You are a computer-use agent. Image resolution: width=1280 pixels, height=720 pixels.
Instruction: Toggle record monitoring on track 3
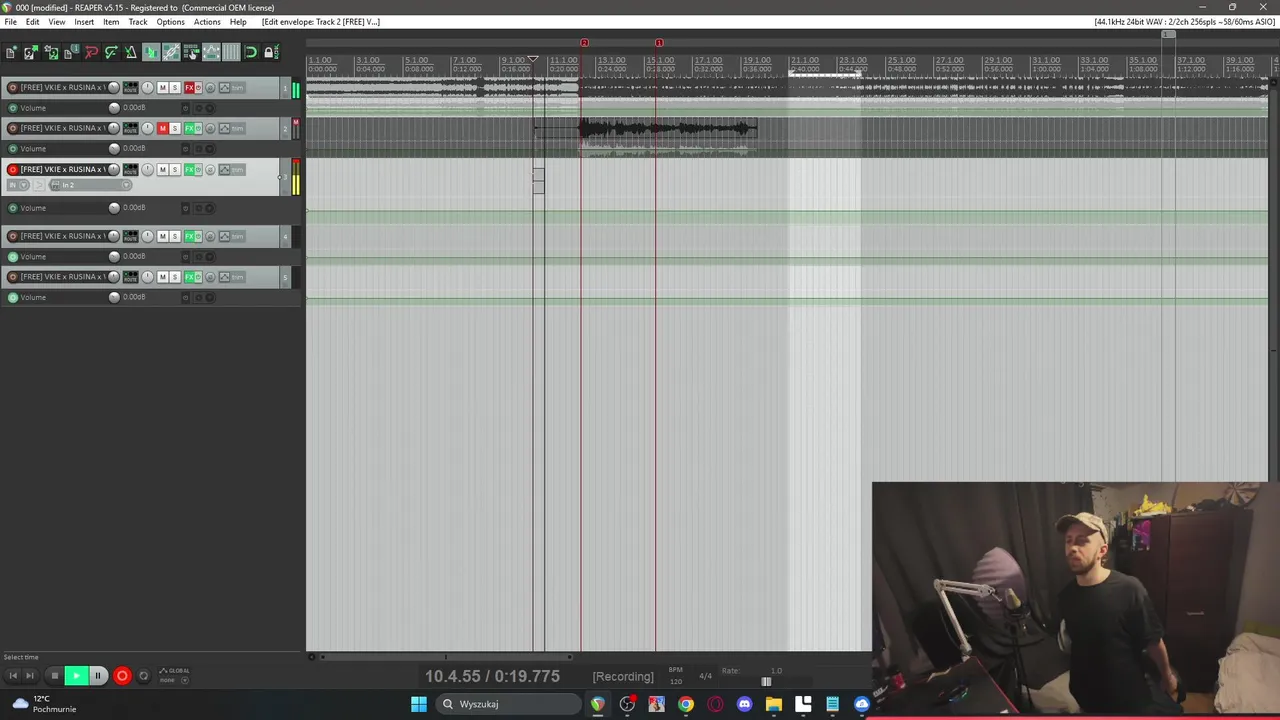(39, 185)
